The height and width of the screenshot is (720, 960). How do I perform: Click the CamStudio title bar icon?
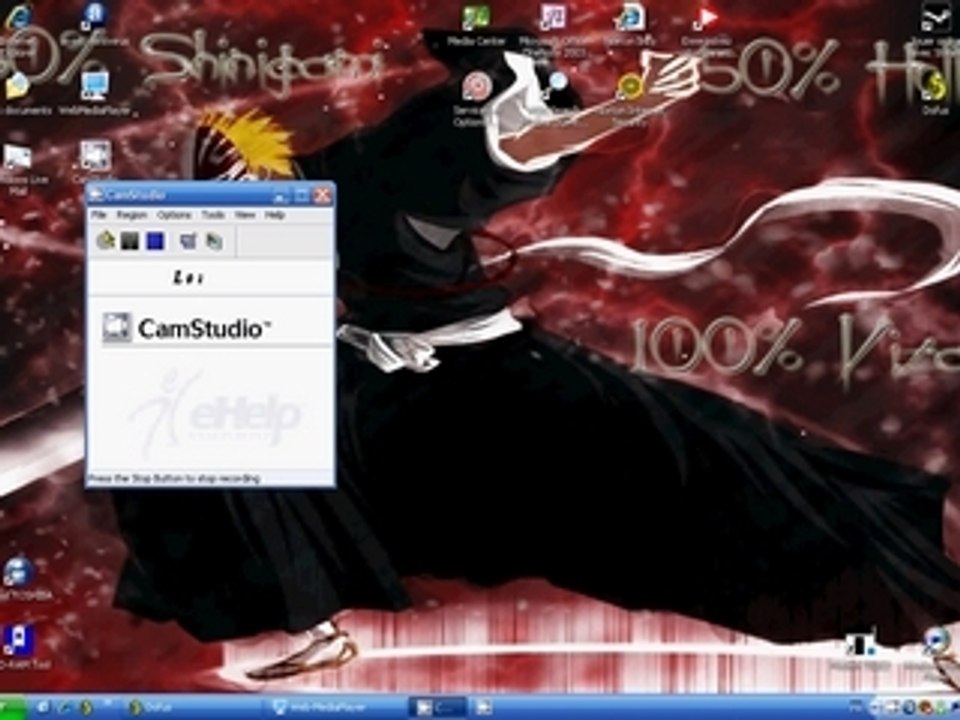(96, 195)
